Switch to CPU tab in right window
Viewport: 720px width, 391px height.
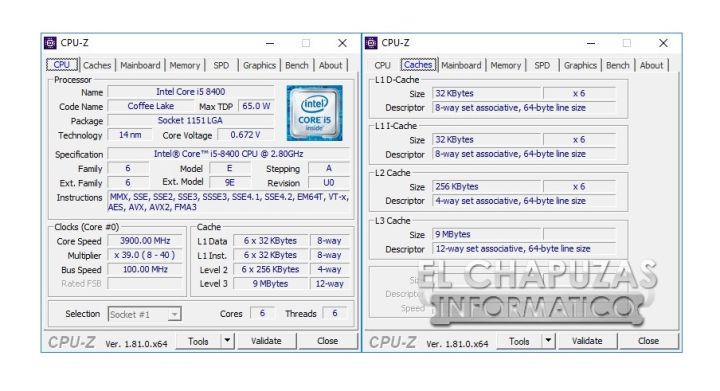(382, 65)
